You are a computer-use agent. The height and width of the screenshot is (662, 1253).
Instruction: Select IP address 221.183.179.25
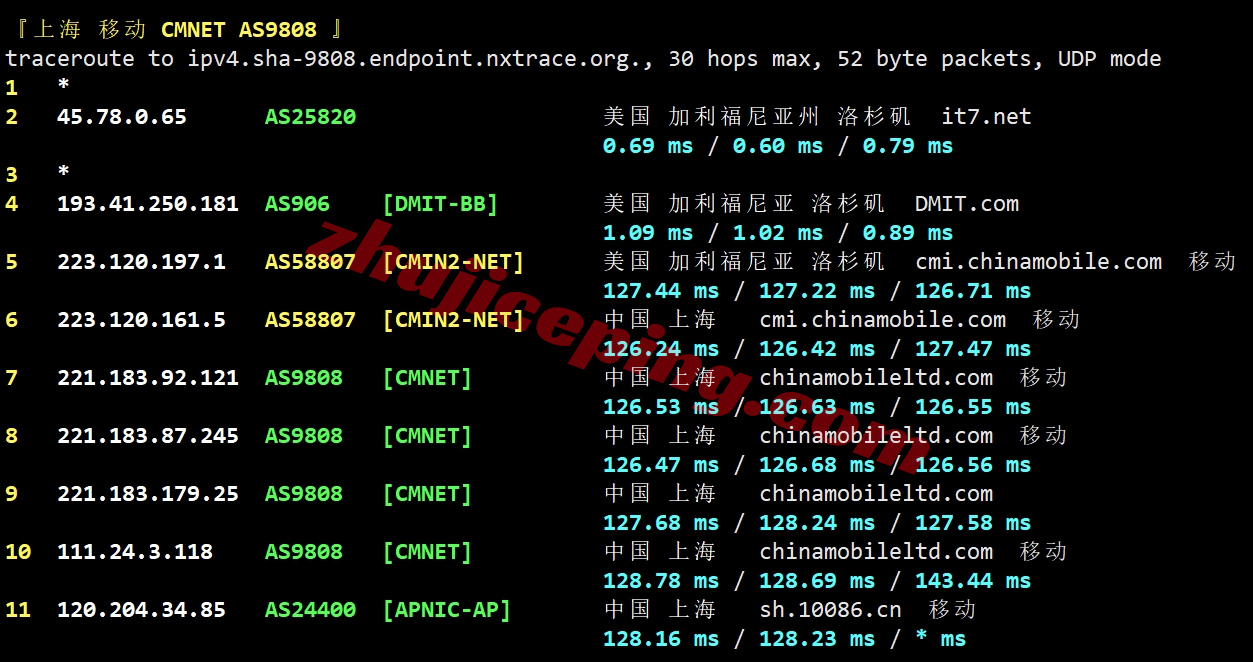(148, 494)
